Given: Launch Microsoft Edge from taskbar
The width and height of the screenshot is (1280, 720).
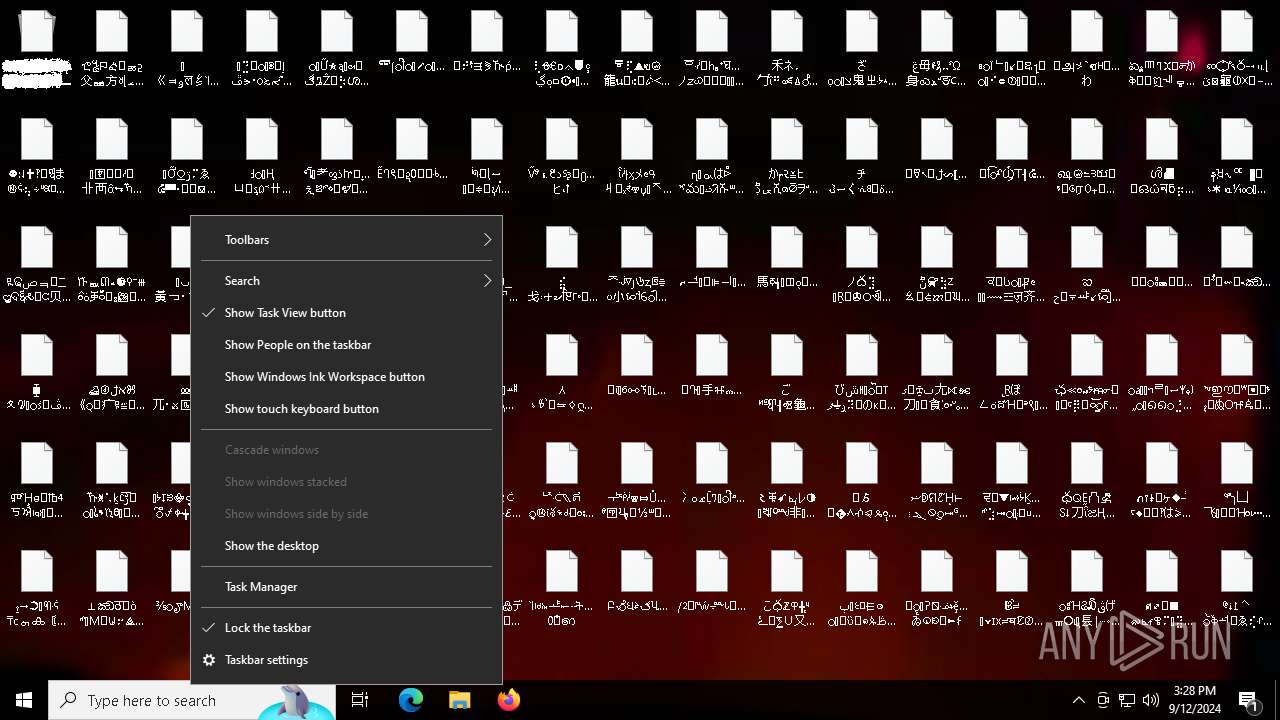Looking at the screenshot, I should [411, 700].
